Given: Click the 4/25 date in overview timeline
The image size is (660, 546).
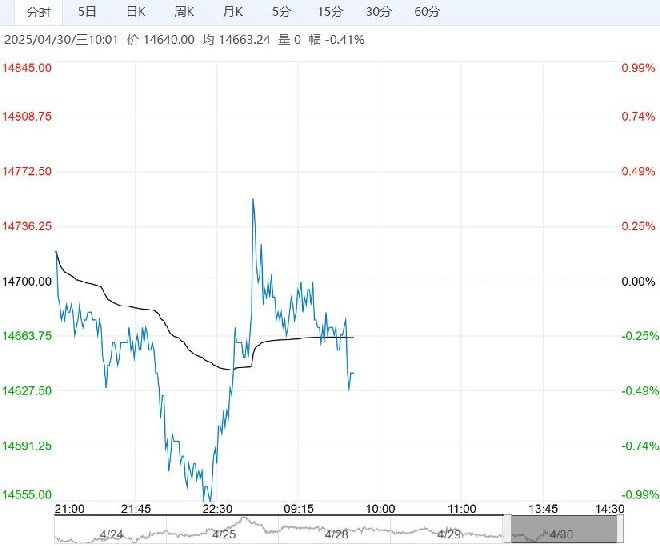Looking at the screenshot, I should pyautogui.click(x=224, y=535).
